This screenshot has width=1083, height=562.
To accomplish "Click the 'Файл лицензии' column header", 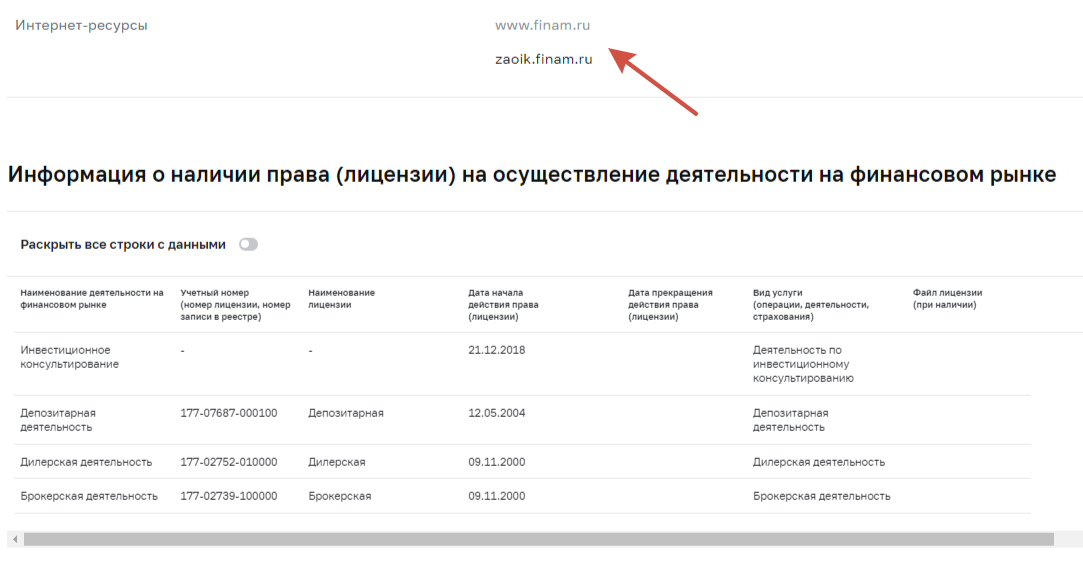I will click(x=947, y=298).
